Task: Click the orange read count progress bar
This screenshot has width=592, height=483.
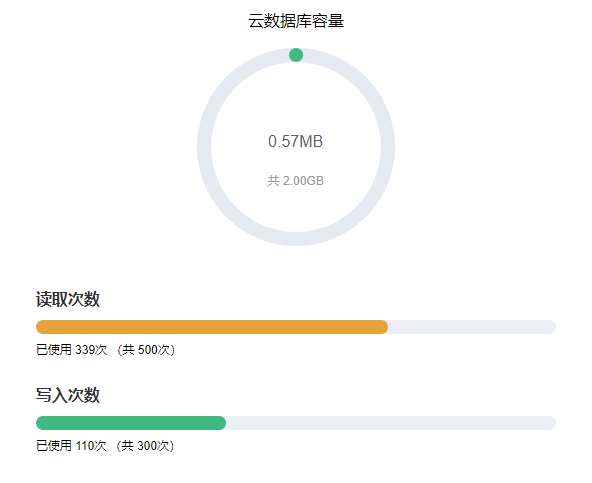Action: pyautogui.click(x=212, y=327)
